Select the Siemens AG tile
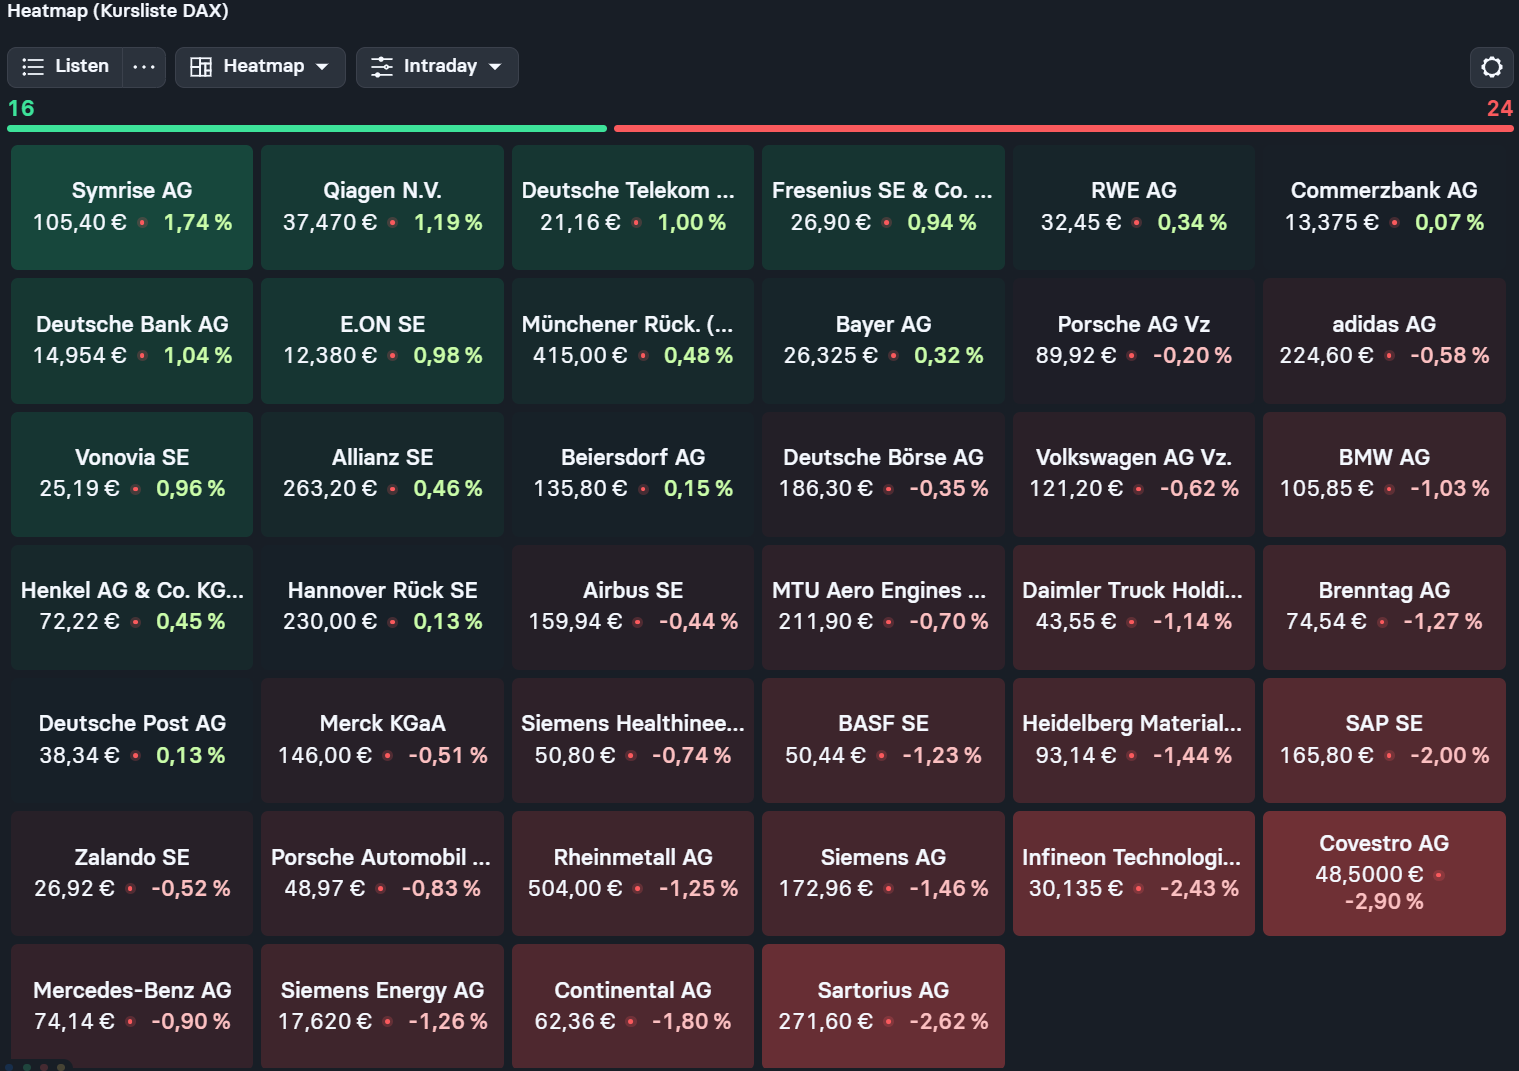Screen dimensions: 1519x1071 click(883, 873)
